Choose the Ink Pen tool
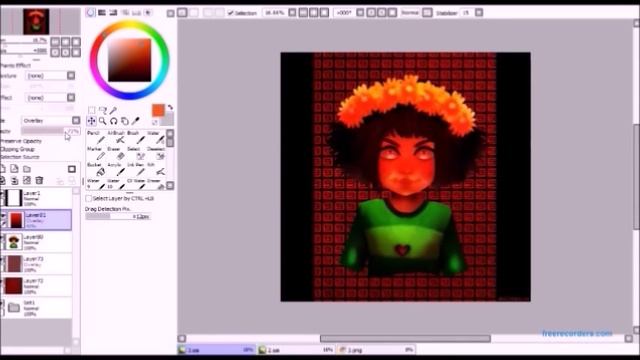 pyautogui.click(x=136, y=170)
